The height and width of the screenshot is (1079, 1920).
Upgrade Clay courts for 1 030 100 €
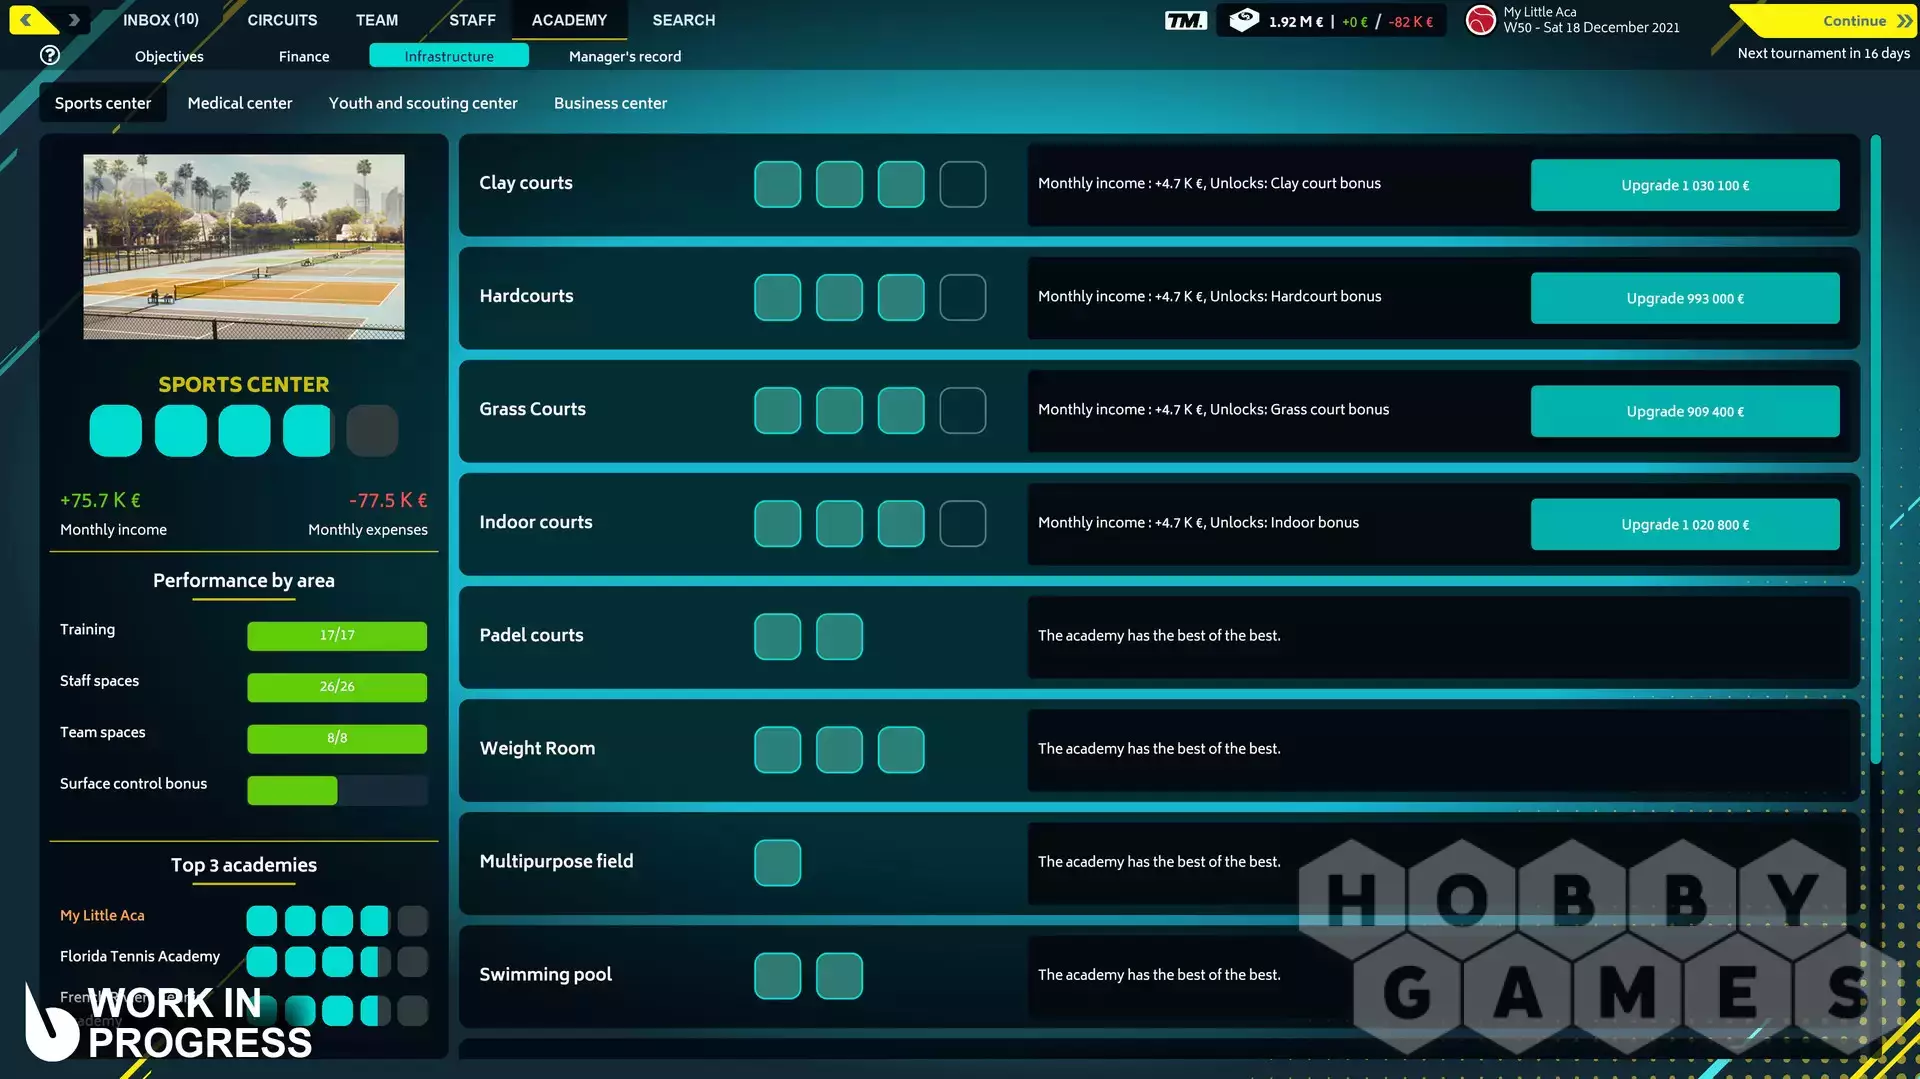click(1684, 185)
